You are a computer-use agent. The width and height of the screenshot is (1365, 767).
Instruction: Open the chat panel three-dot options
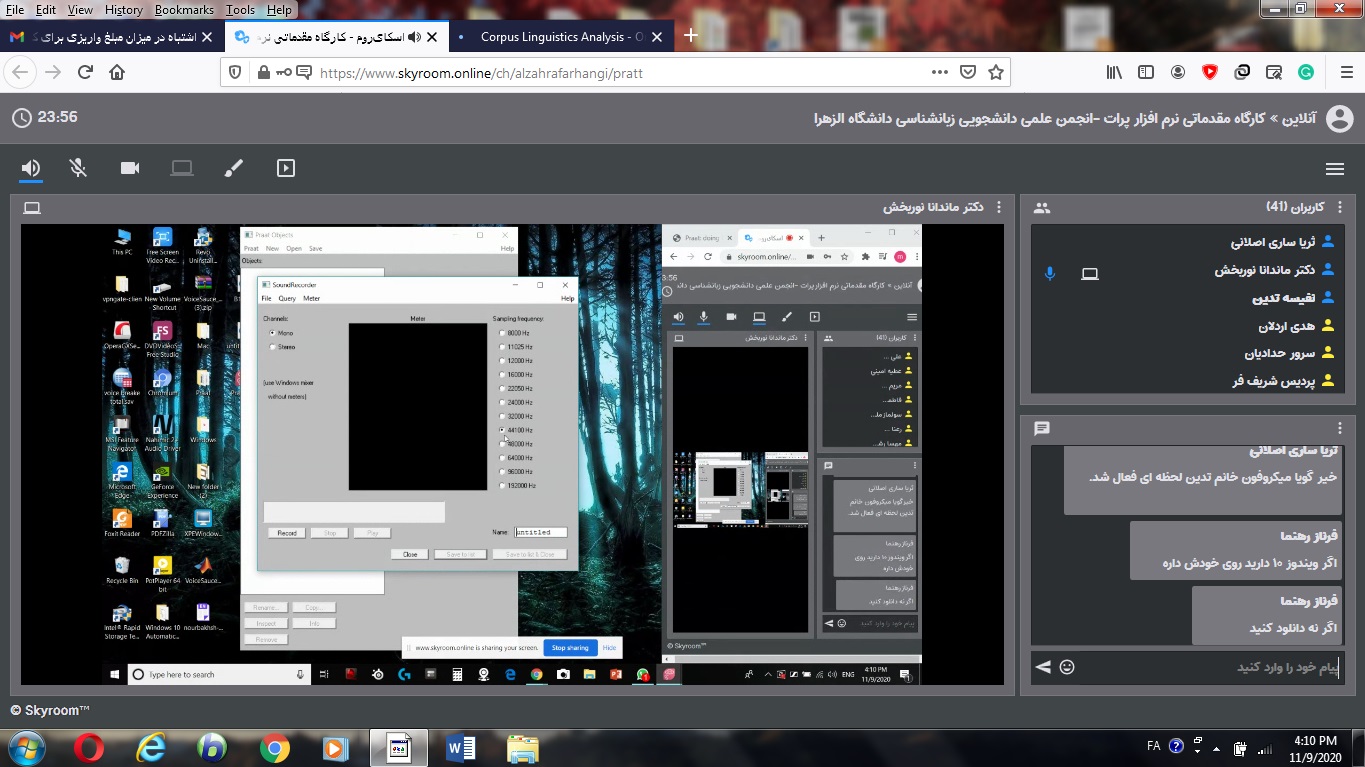click(x=1340, y=428)
